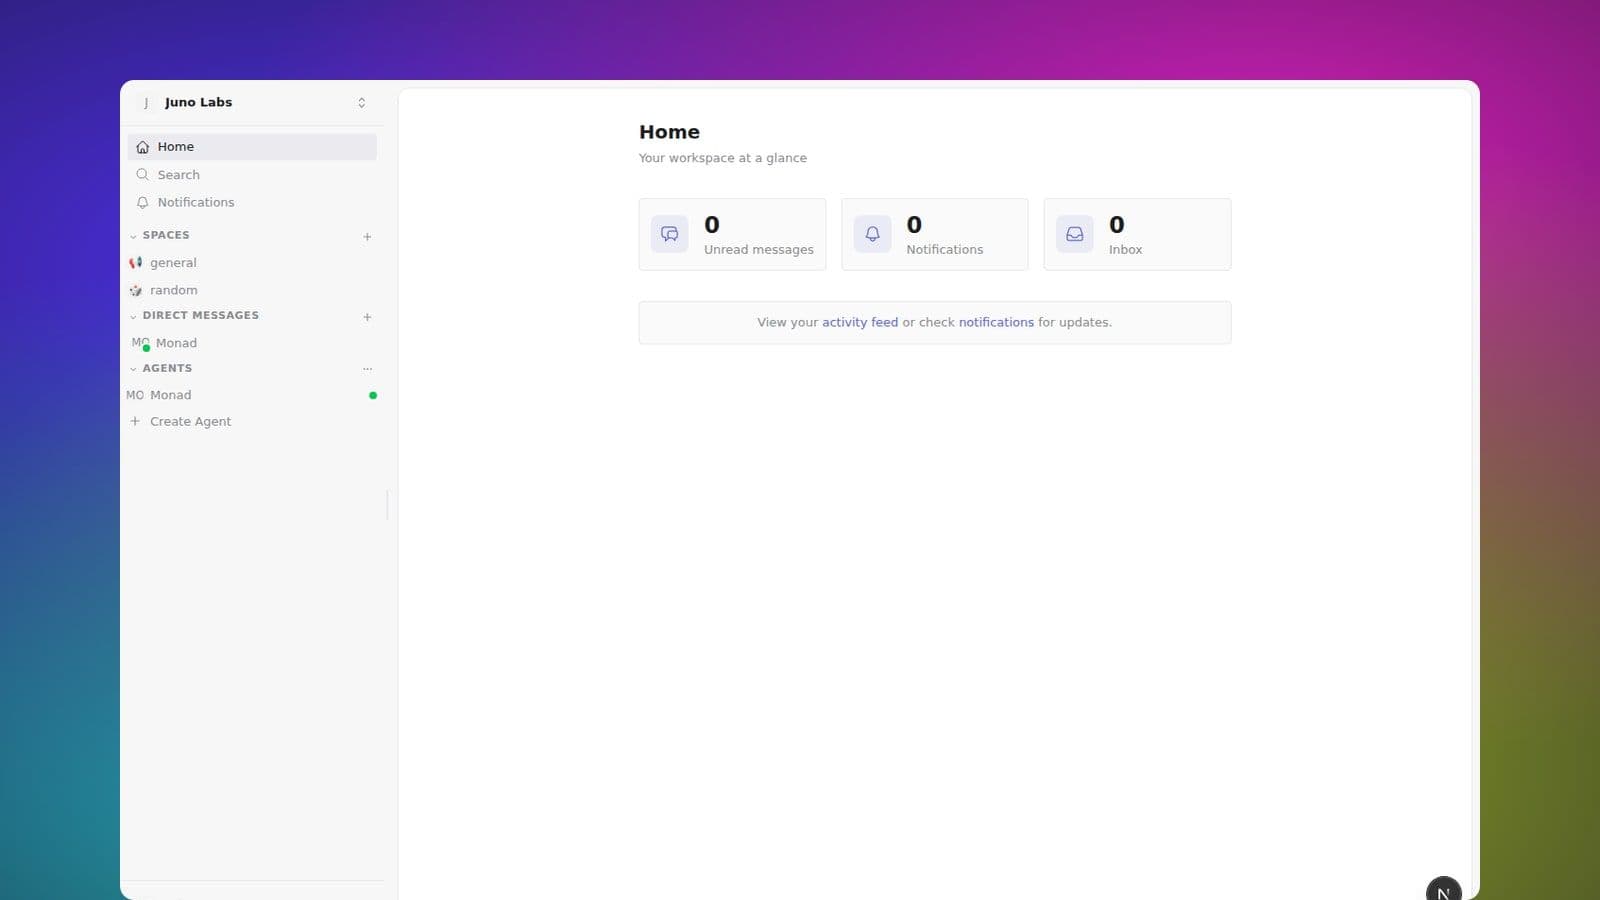
Task: Follow the activity feed link
Action: 860,322
